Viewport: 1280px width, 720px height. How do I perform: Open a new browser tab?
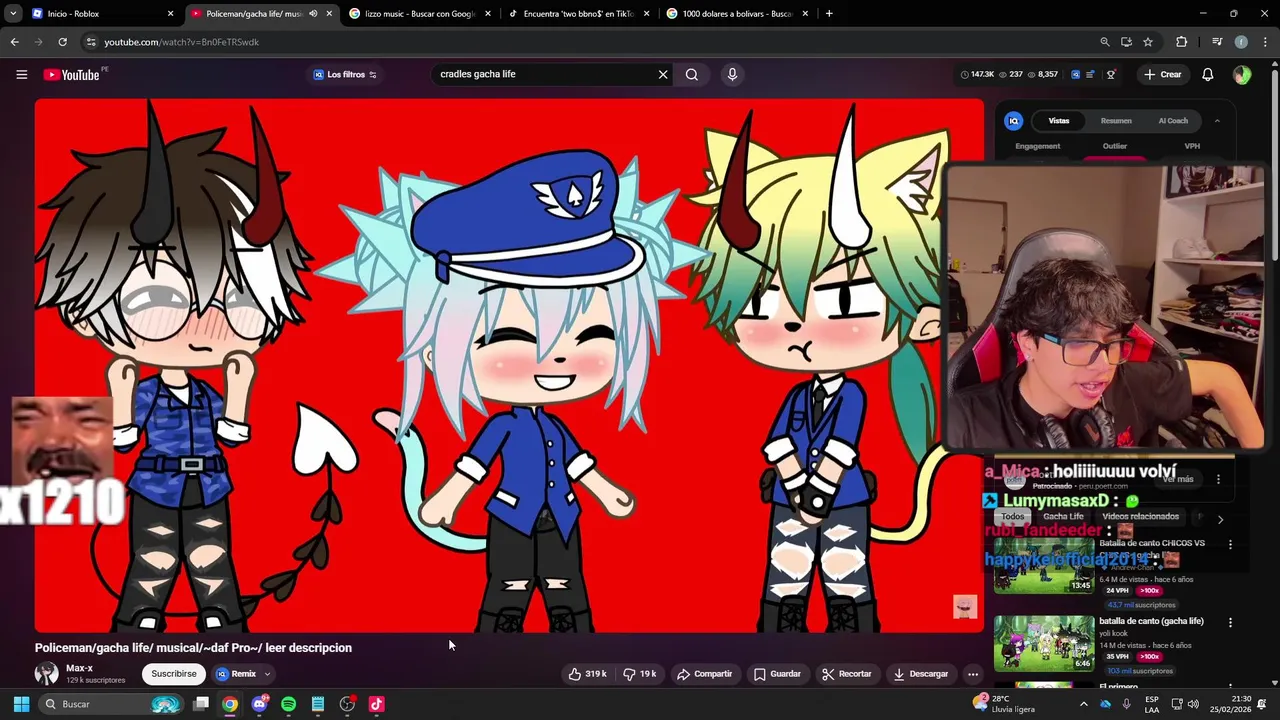tap(829, 14)
